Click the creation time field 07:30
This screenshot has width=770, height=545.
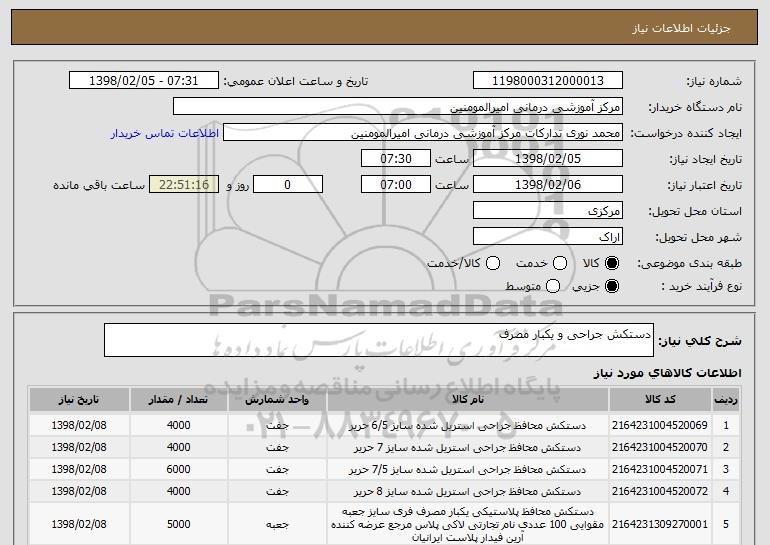point(396,159)
